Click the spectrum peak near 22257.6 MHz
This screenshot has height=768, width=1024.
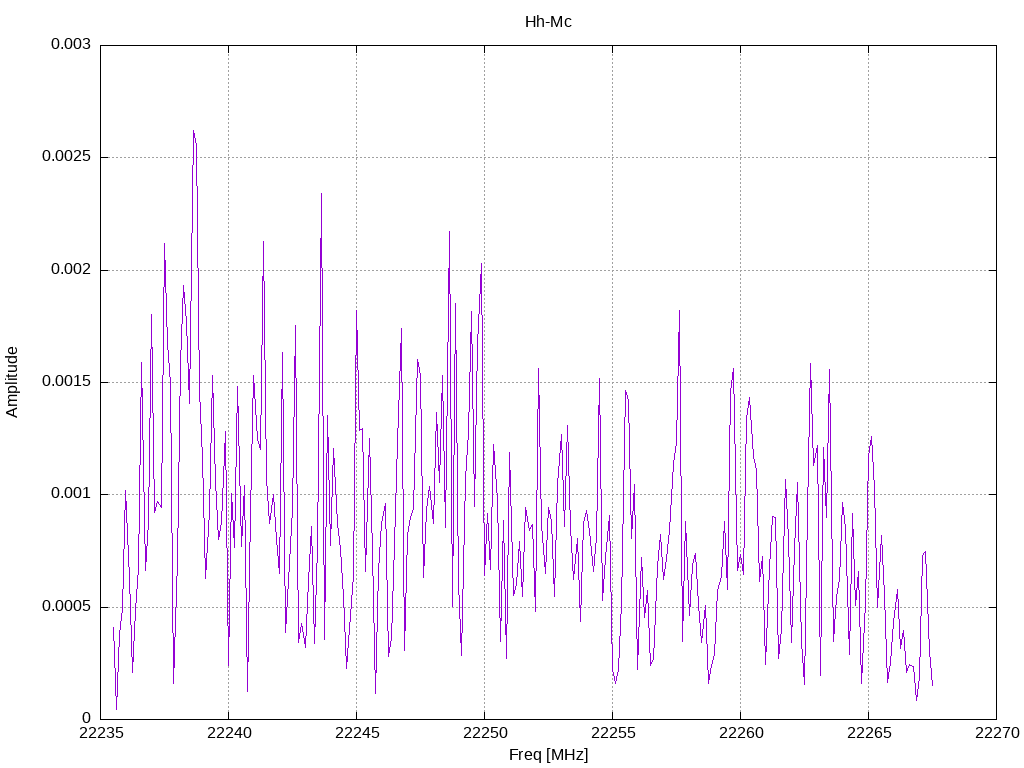[679, 312]
